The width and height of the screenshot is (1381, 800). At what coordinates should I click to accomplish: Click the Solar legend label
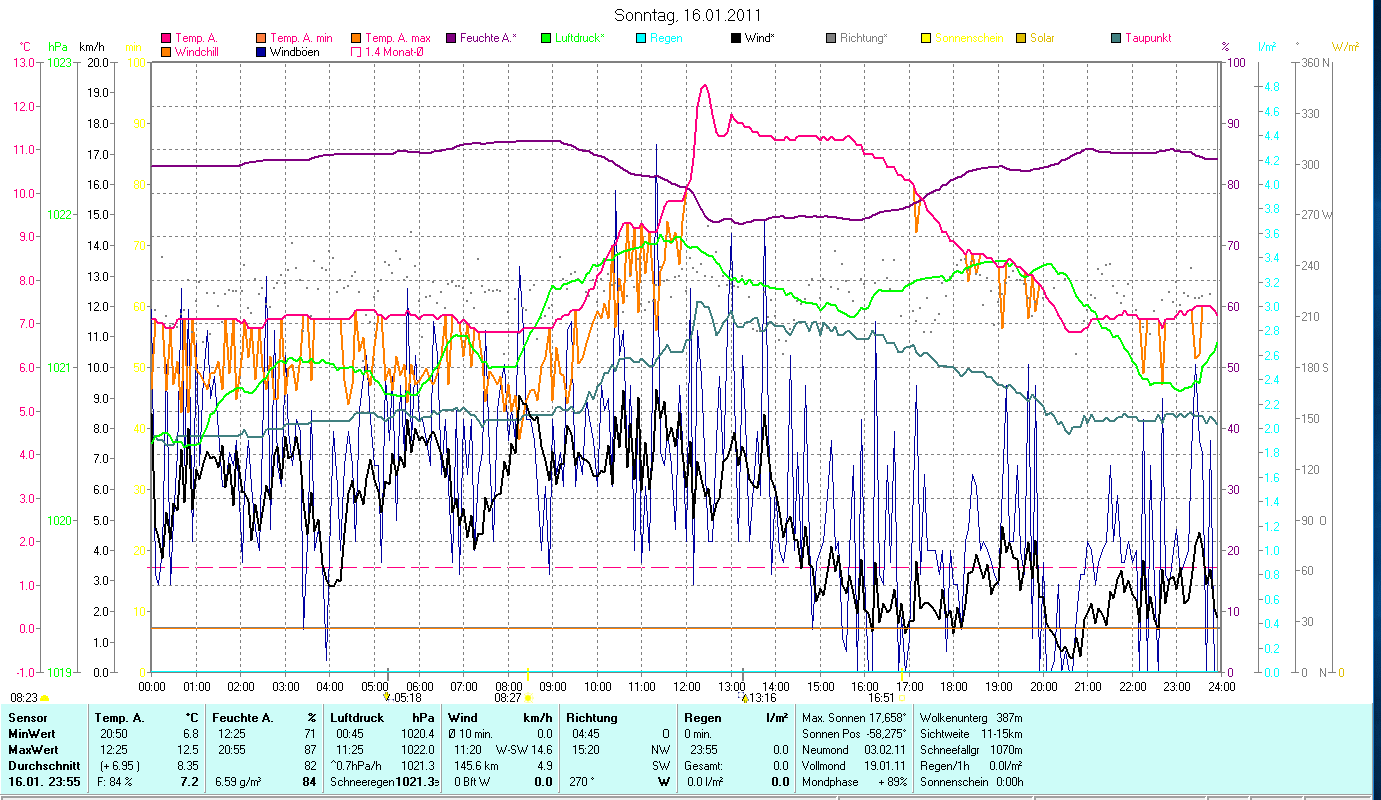pos(1043,38)
